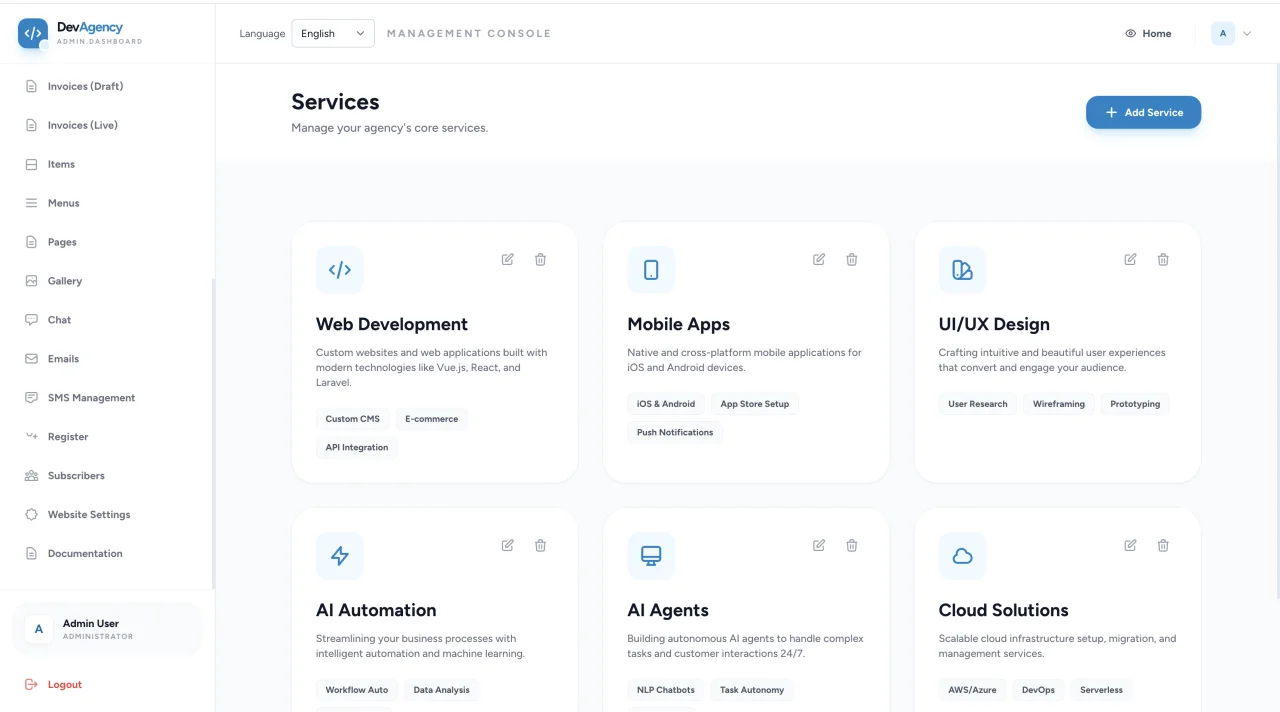Click the AI Agents monitor icon
Viewport: 1280px width, 712px height.
point(651,556)
